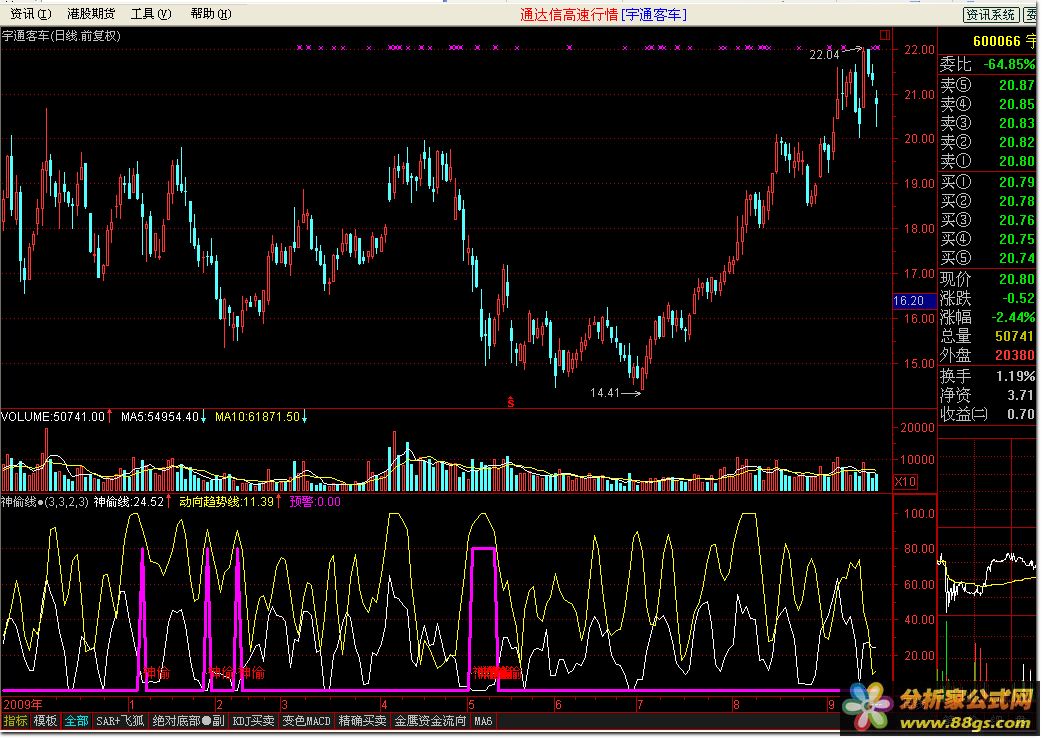Viewport: 1042px width, 738px height.
Task: Switch to the 绝对底部●副 indicator tab
Action: [x=189, y=721]
